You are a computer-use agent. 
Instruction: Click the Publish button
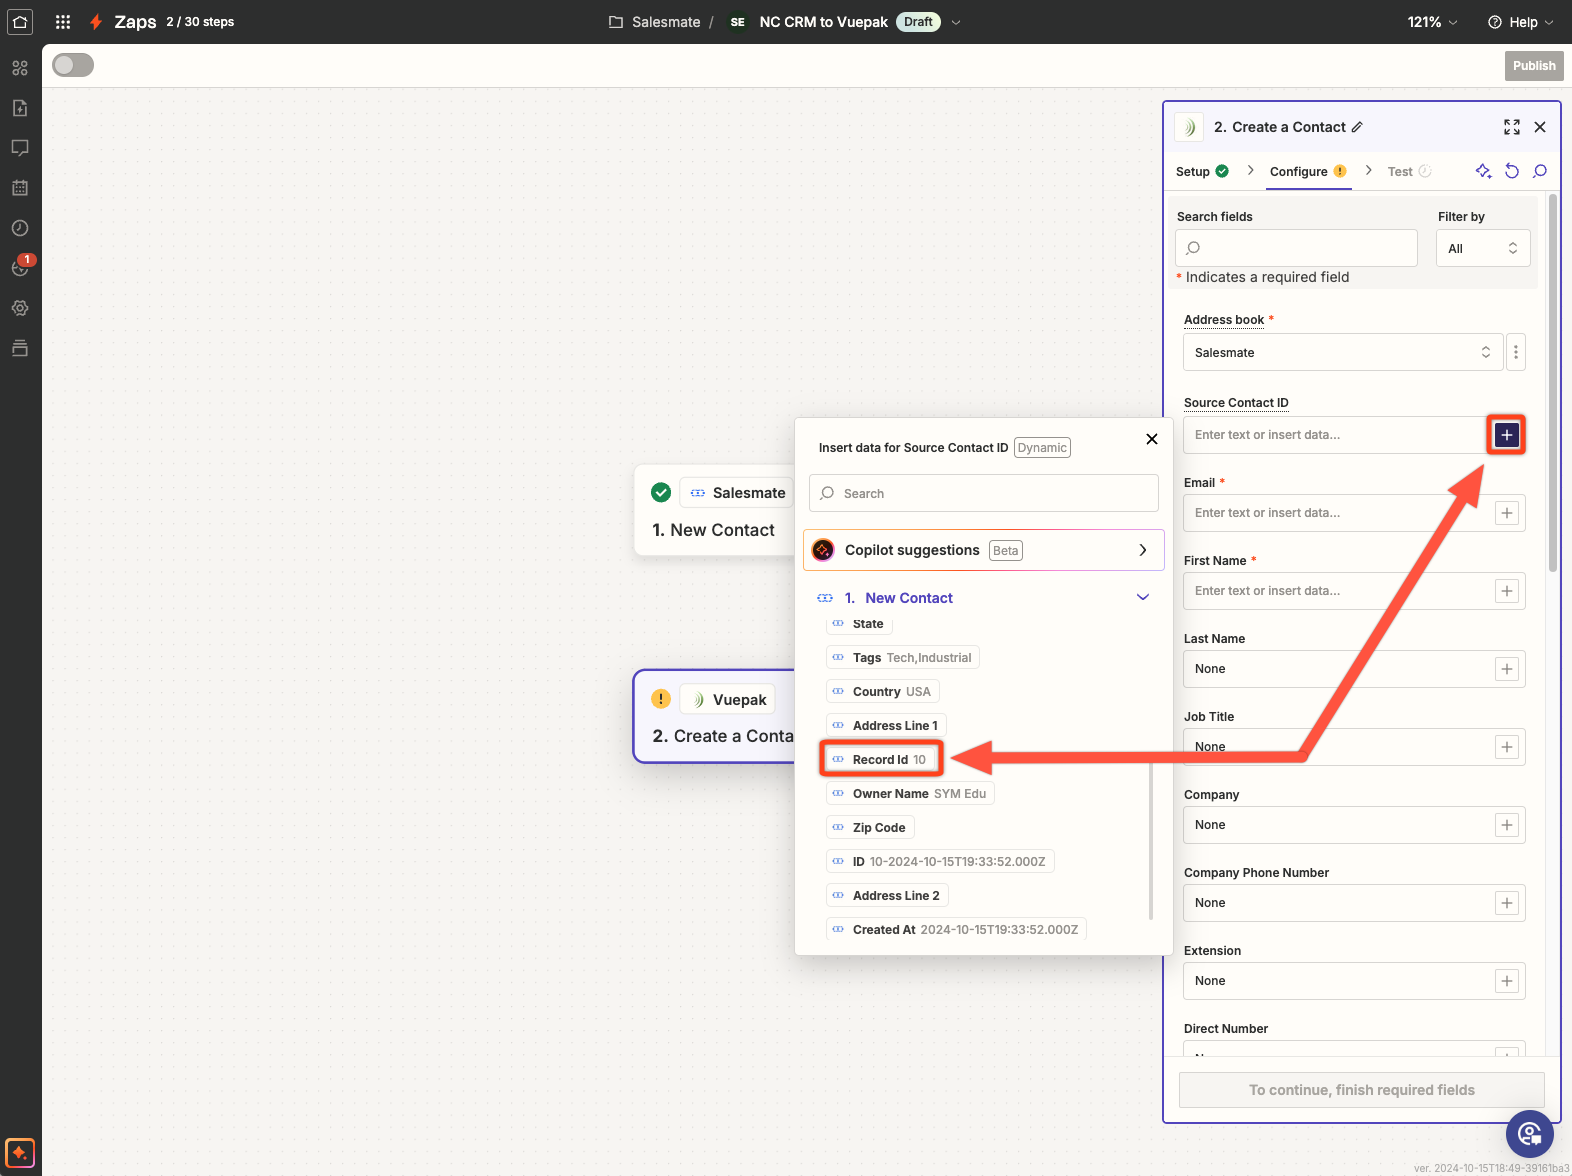(1533, 66)
